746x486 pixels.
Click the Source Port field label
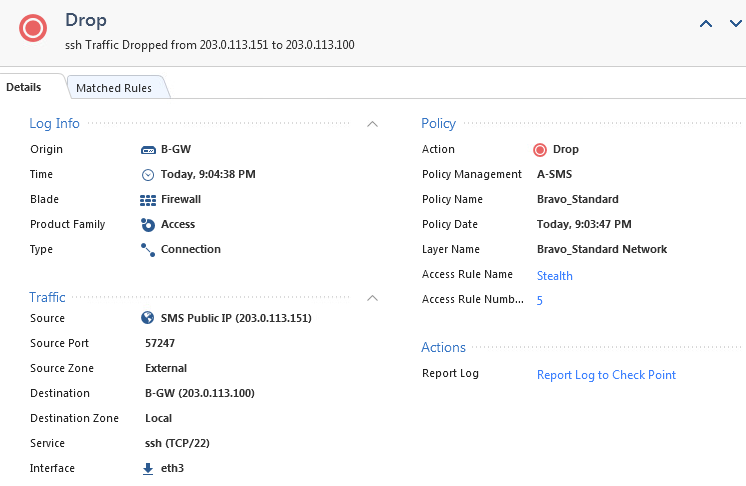(x=59, y=343)
